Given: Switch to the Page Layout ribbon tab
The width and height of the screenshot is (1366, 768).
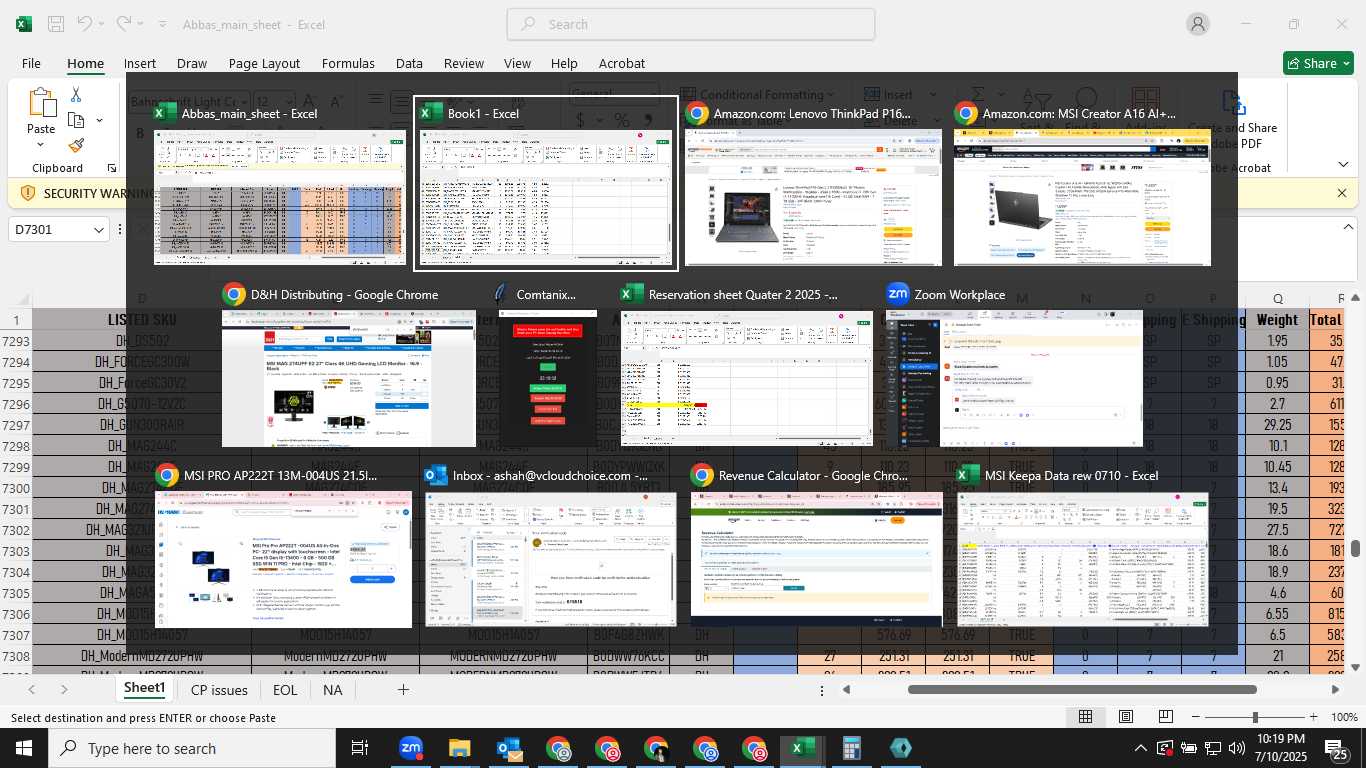Looking at the screenshot, I should (264, 63).
